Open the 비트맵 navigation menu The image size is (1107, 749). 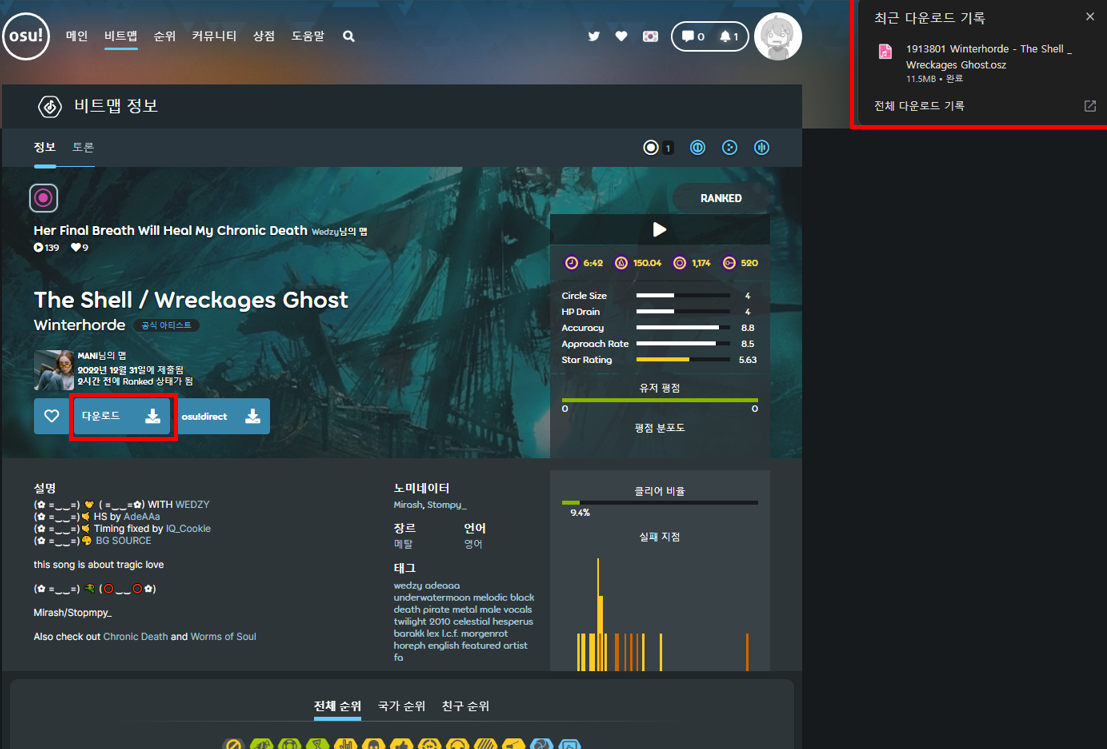(121, 36)
